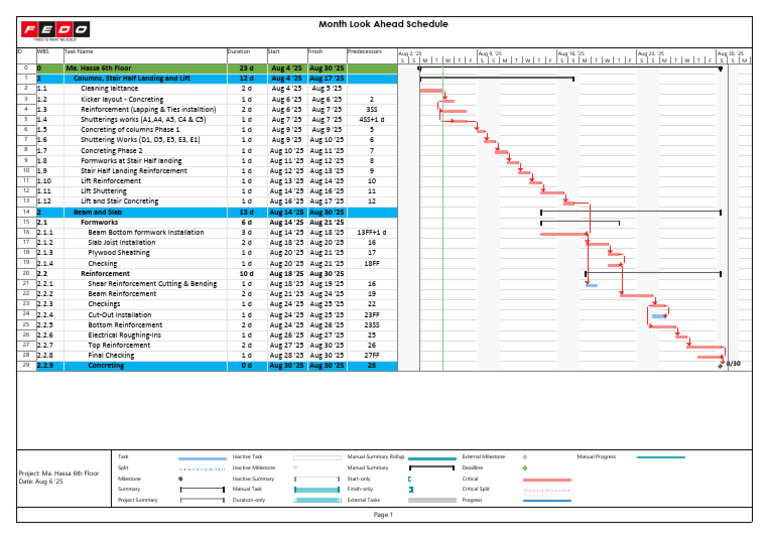The width and height of the screenshot is (768, 538).
Task: Click the Project: Ma. Hassa 6th Floor footer
Action: 59,473
